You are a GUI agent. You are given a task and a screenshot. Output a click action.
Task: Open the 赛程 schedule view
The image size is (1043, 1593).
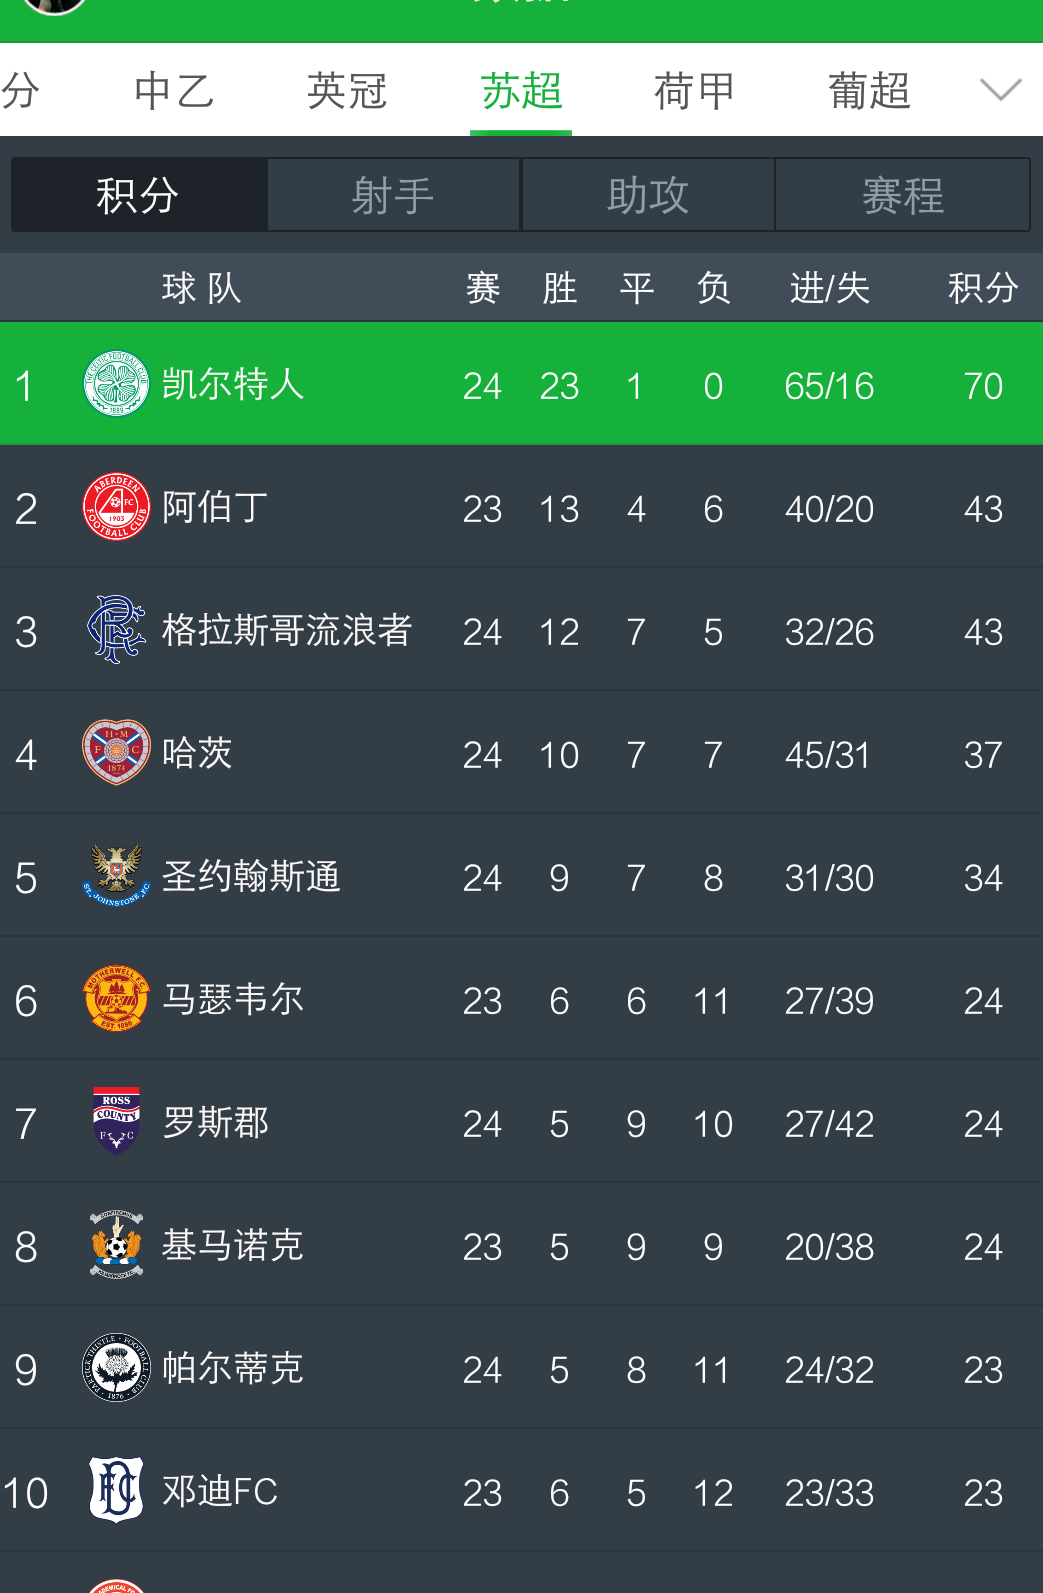(903, 195)
